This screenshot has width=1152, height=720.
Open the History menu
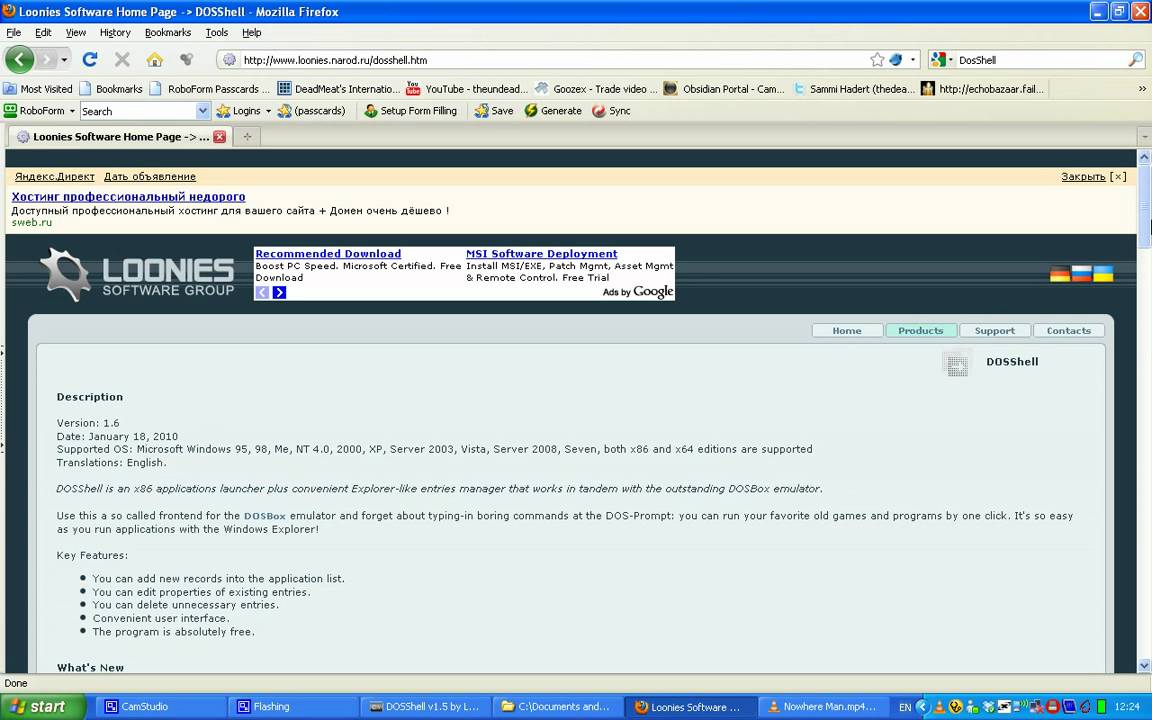pos(115,32)
